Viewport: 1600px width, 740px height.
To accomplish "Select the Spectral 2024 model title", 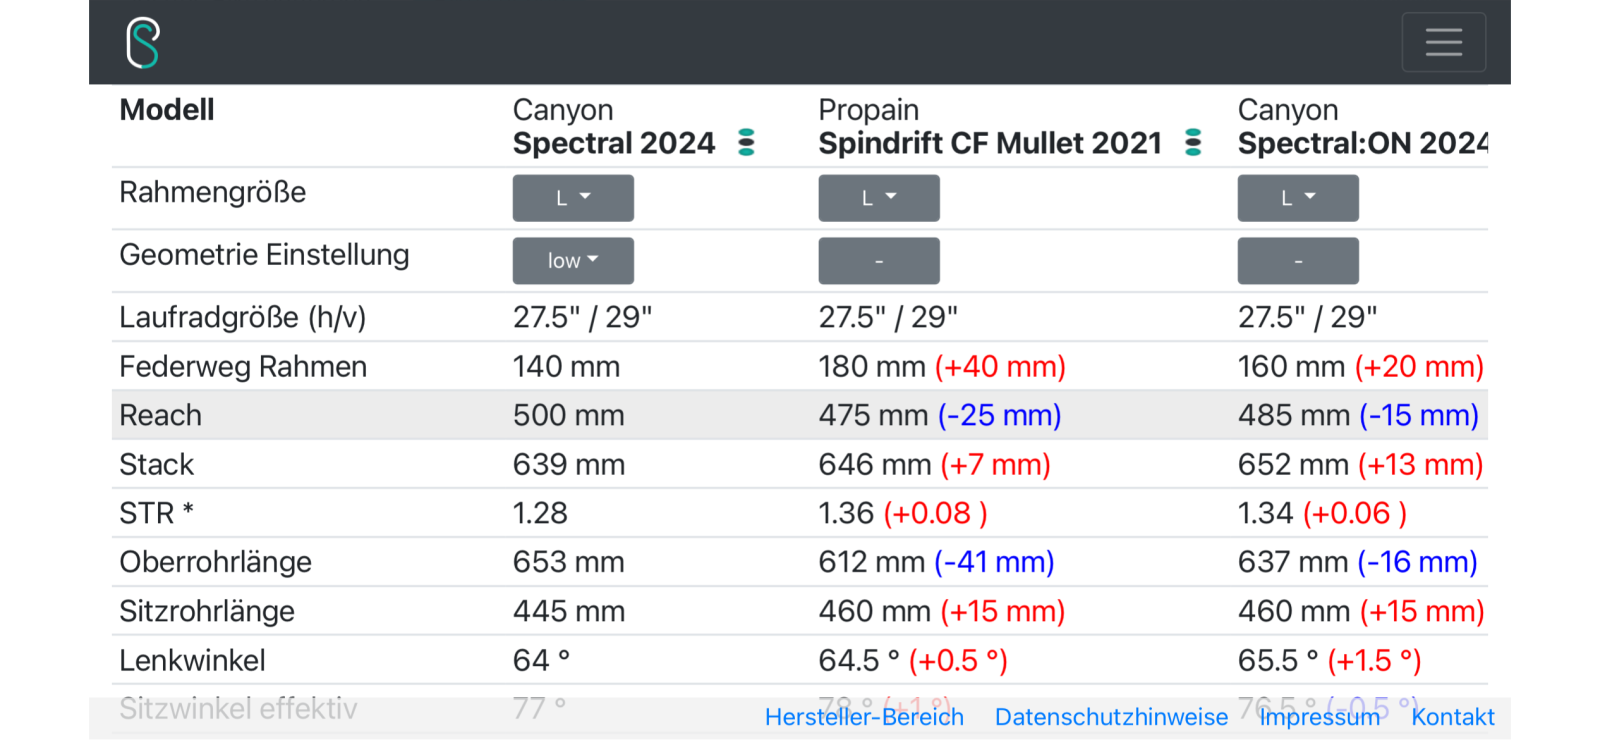I will (614, 143).
